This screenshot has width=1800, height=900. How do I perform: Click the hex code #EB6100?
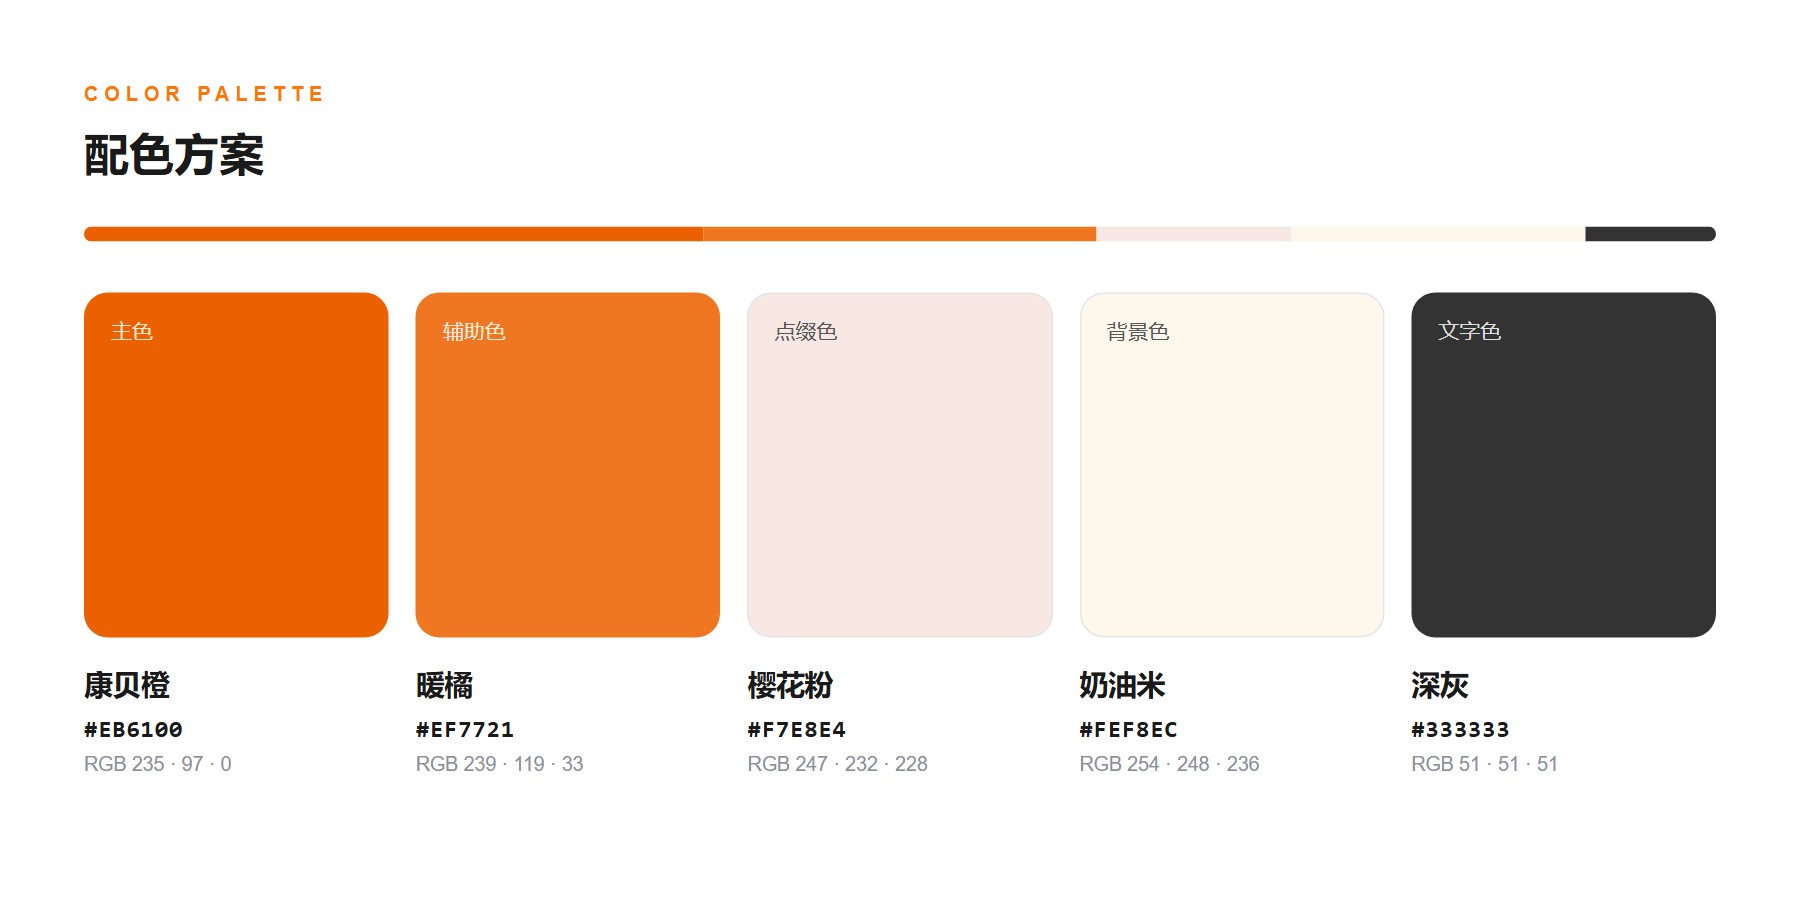pos(133,730)
